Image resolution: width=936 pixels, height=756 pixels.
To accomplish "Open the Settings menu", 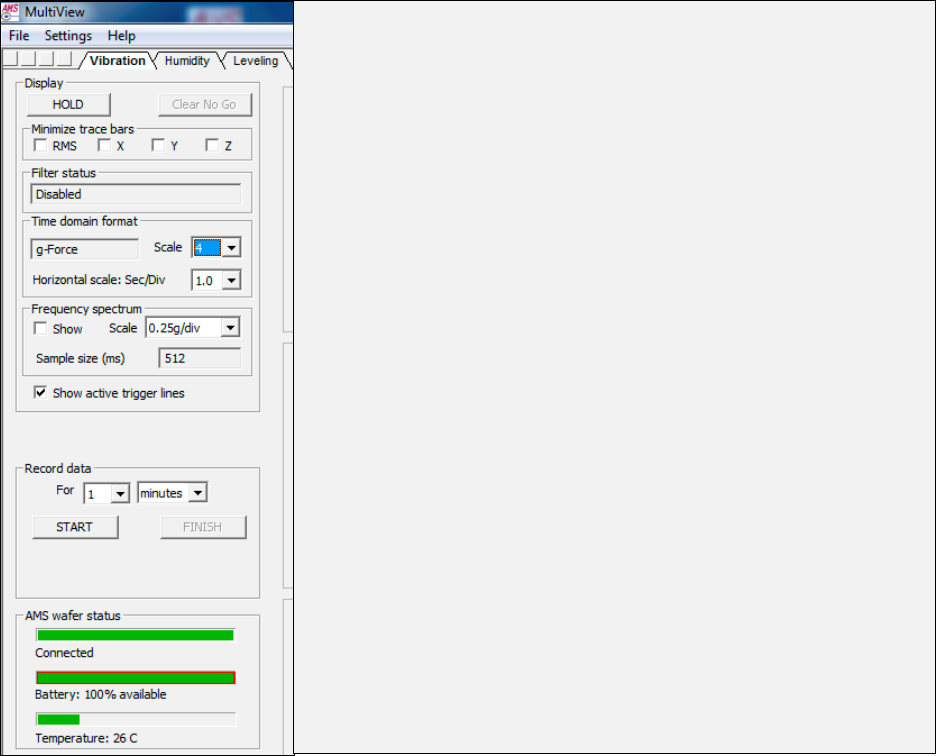I will point(68,36).
